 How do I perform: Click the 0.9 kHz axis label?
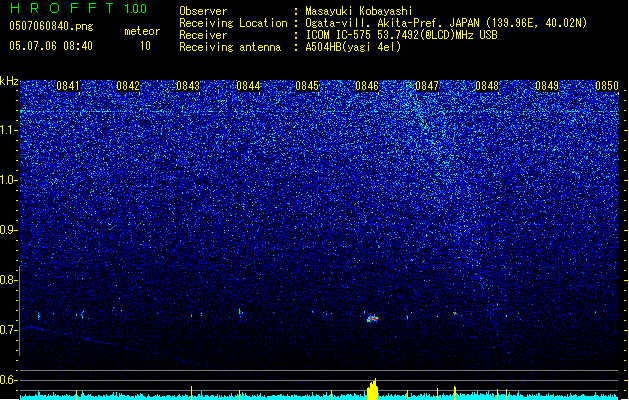click(x=9, y=230)
